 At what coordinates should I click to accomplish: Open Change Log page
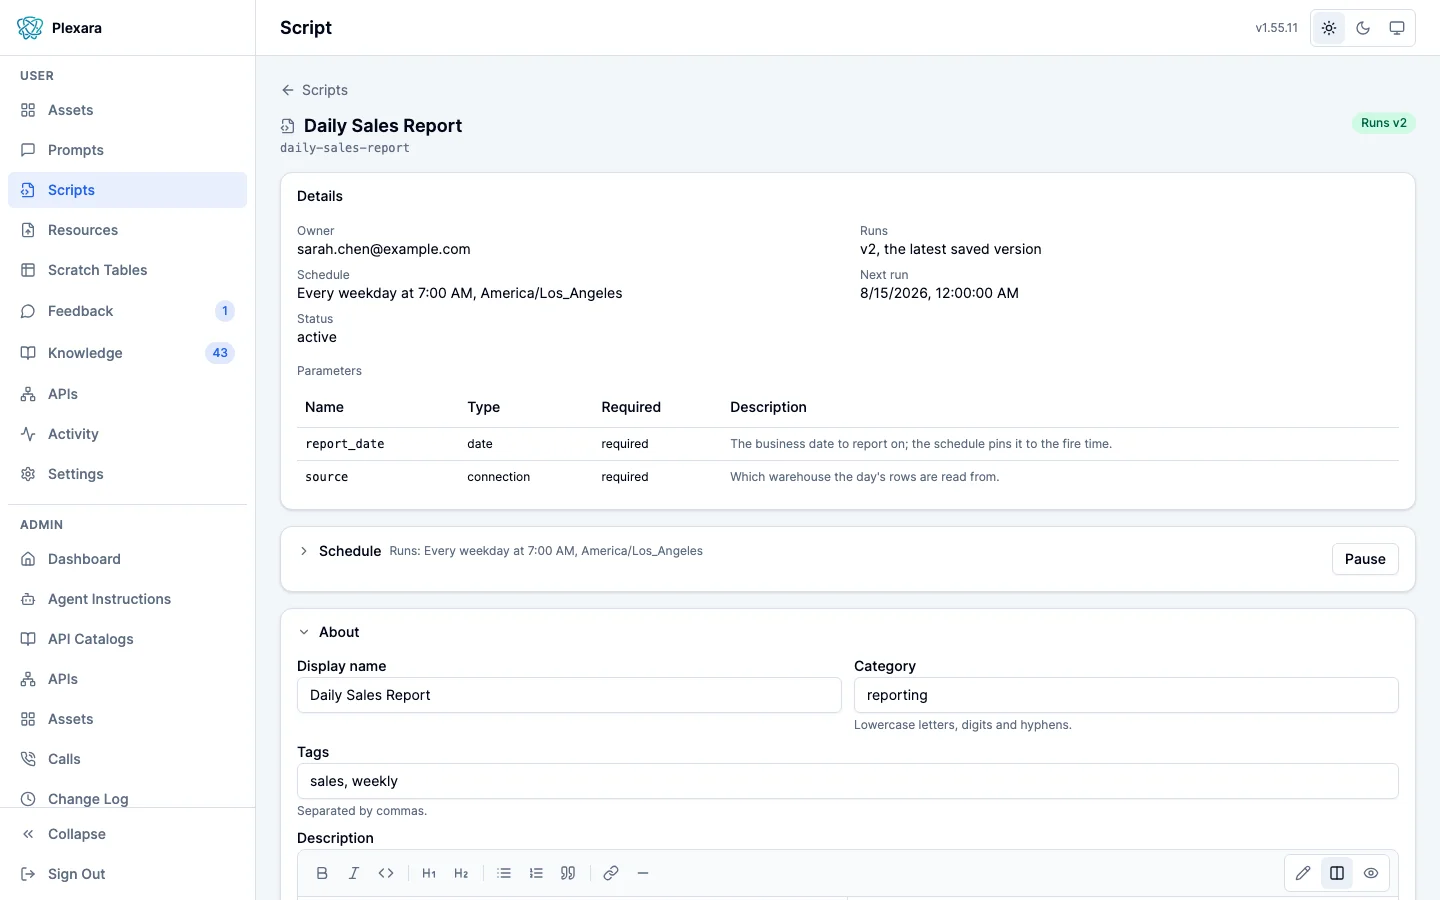coord(127,798)
